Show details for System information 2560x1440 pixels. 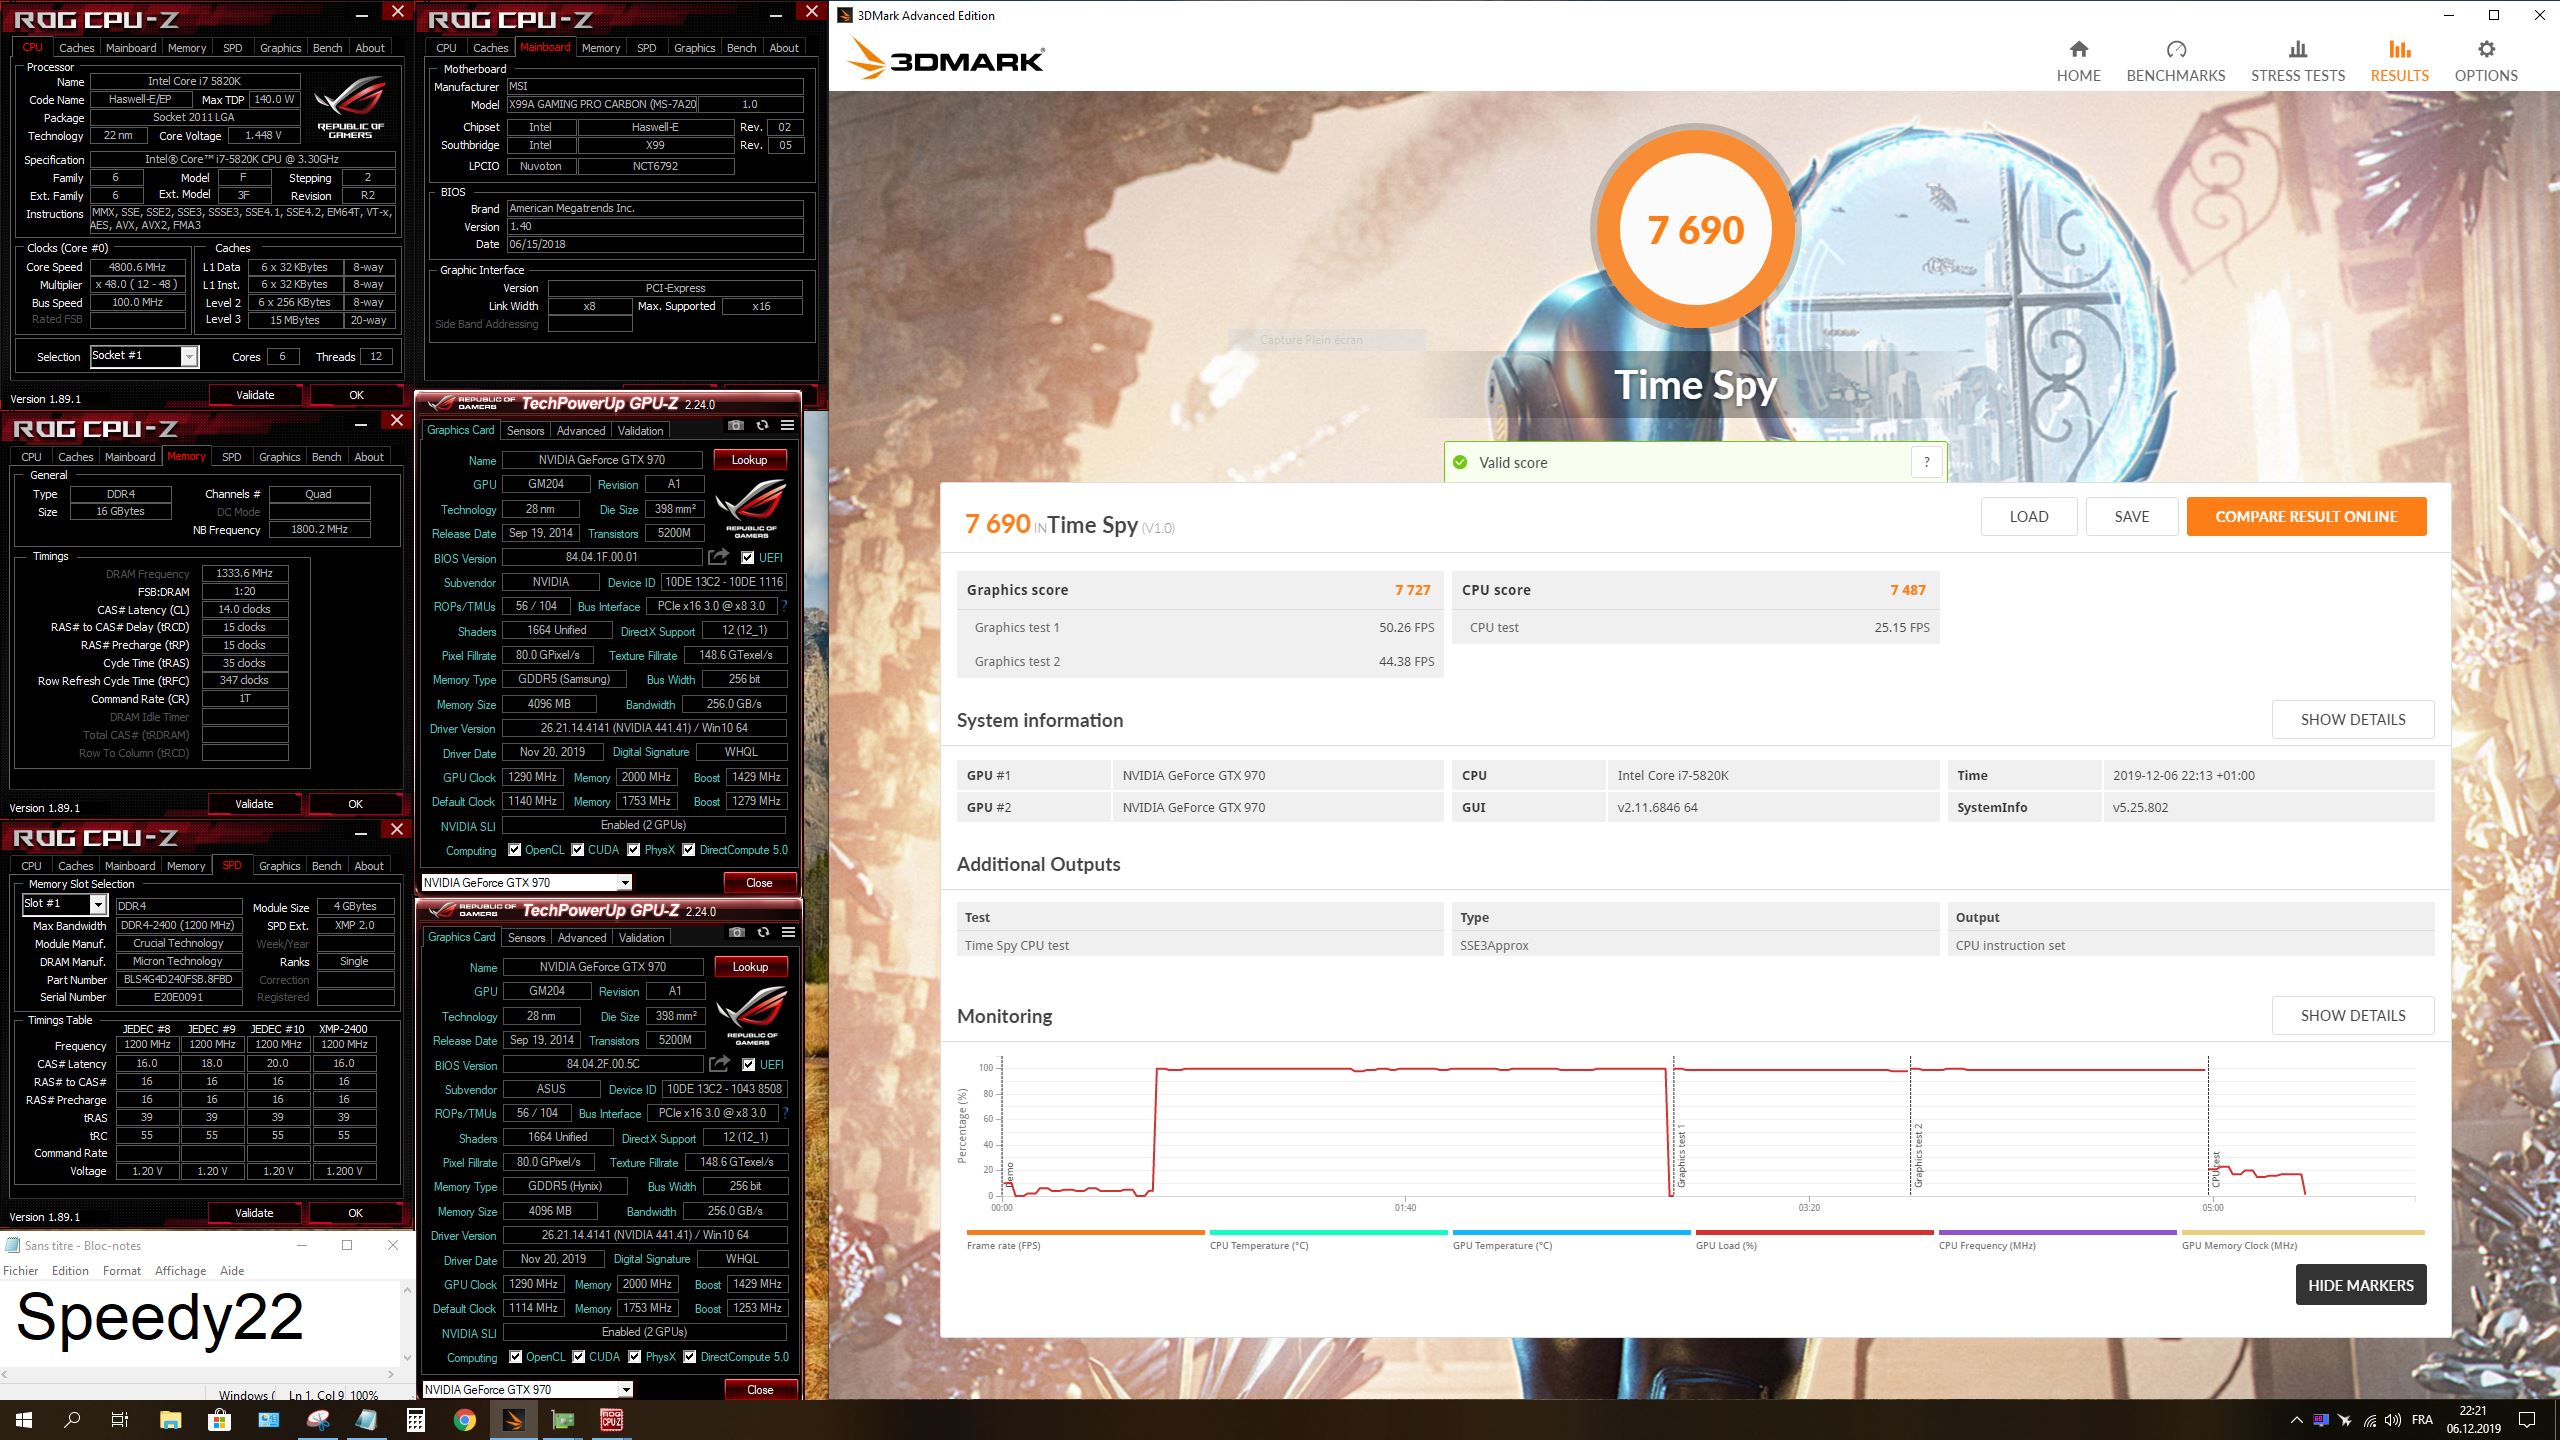pos(2353,720)
